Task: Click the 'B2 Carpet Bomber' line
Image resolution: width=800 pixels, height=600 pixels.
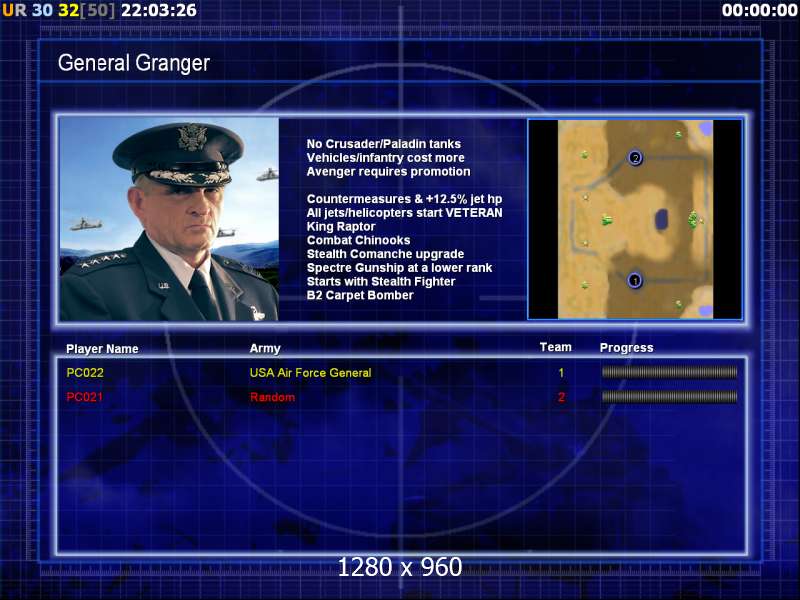Action: [360, 295]
